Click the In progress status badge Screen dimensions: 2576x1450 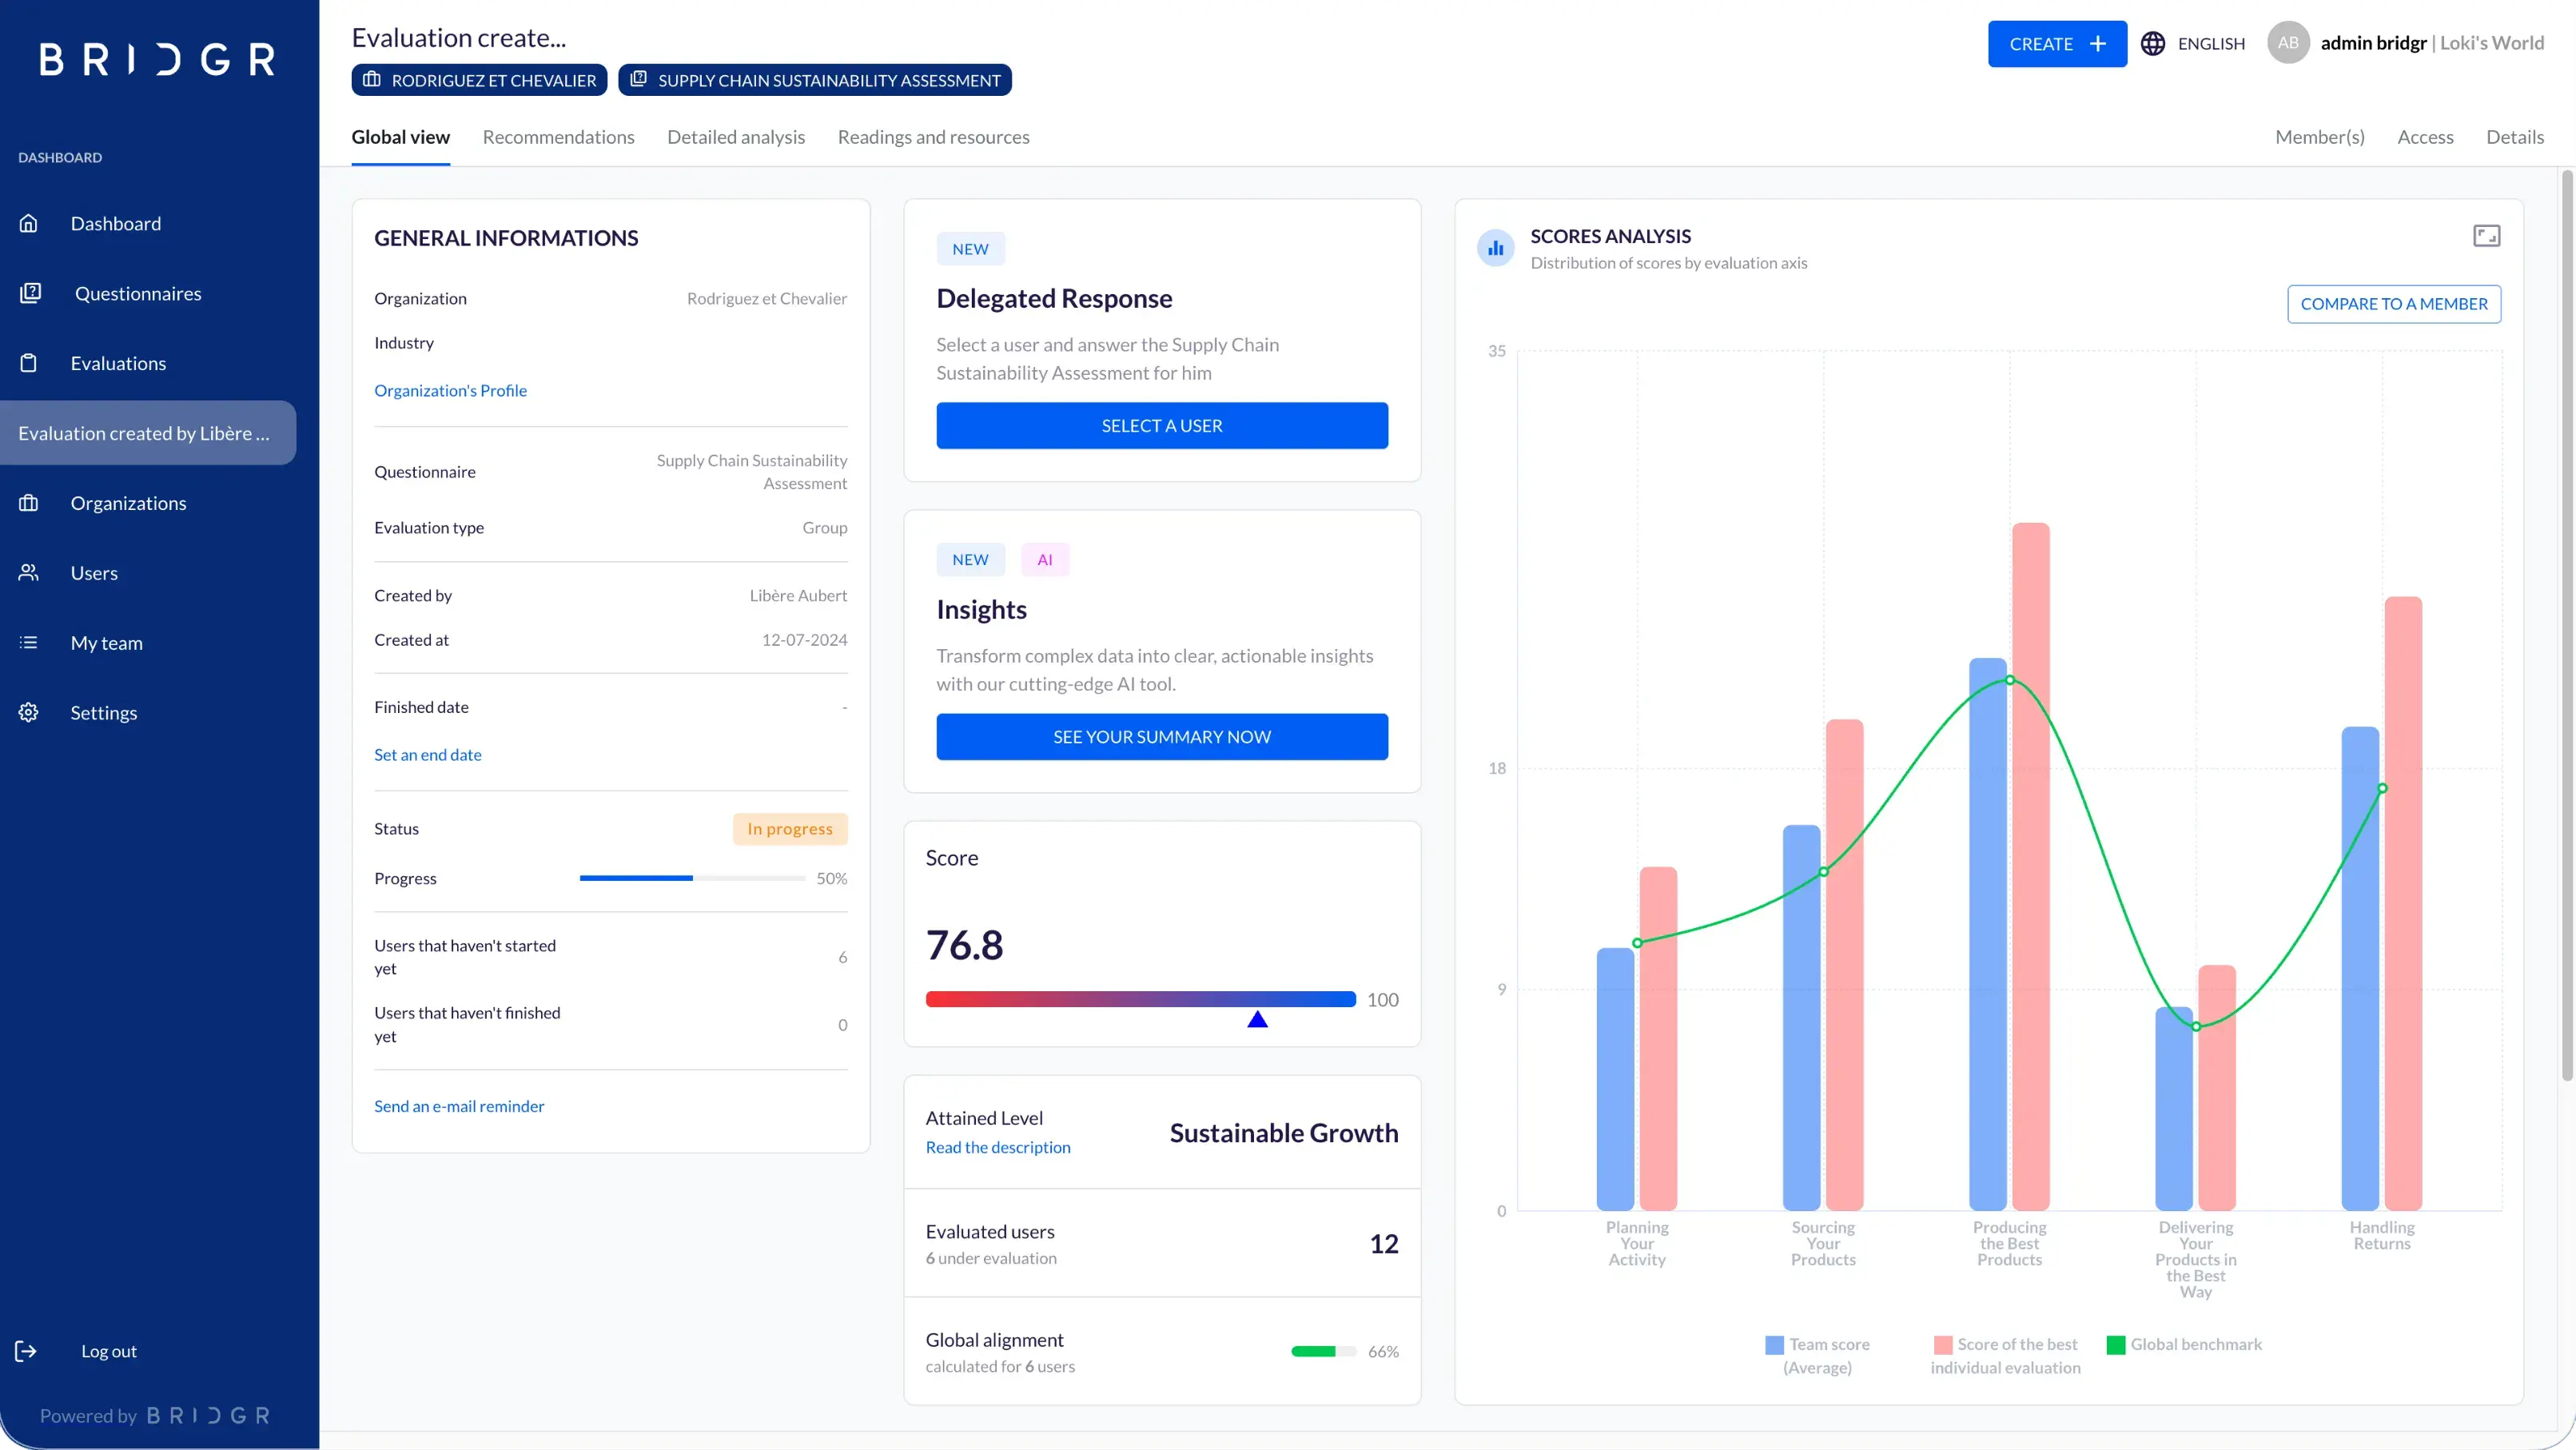790,828
